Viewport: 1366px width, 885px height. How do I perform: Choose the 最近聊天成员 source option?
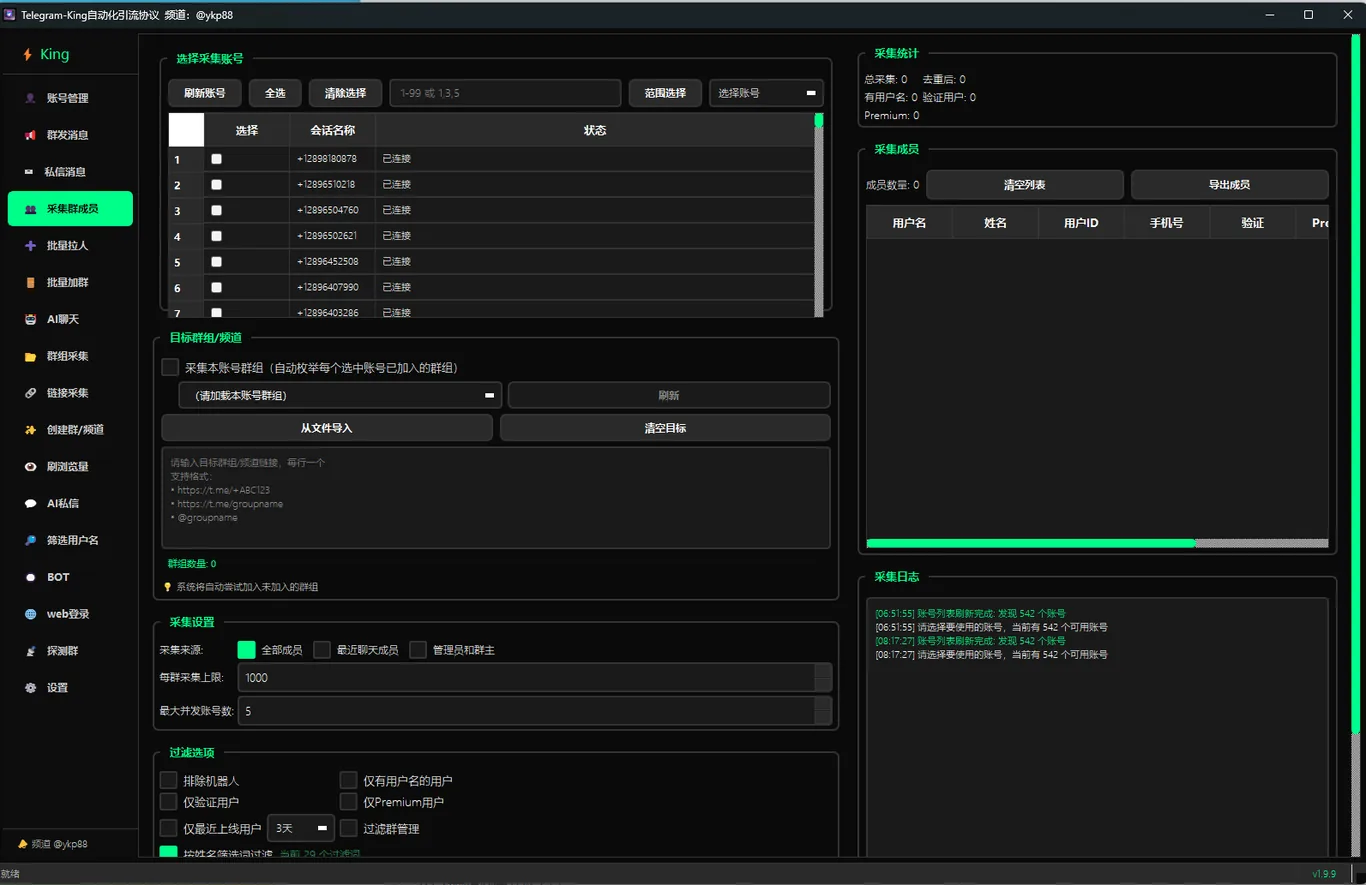click(322, 650)
